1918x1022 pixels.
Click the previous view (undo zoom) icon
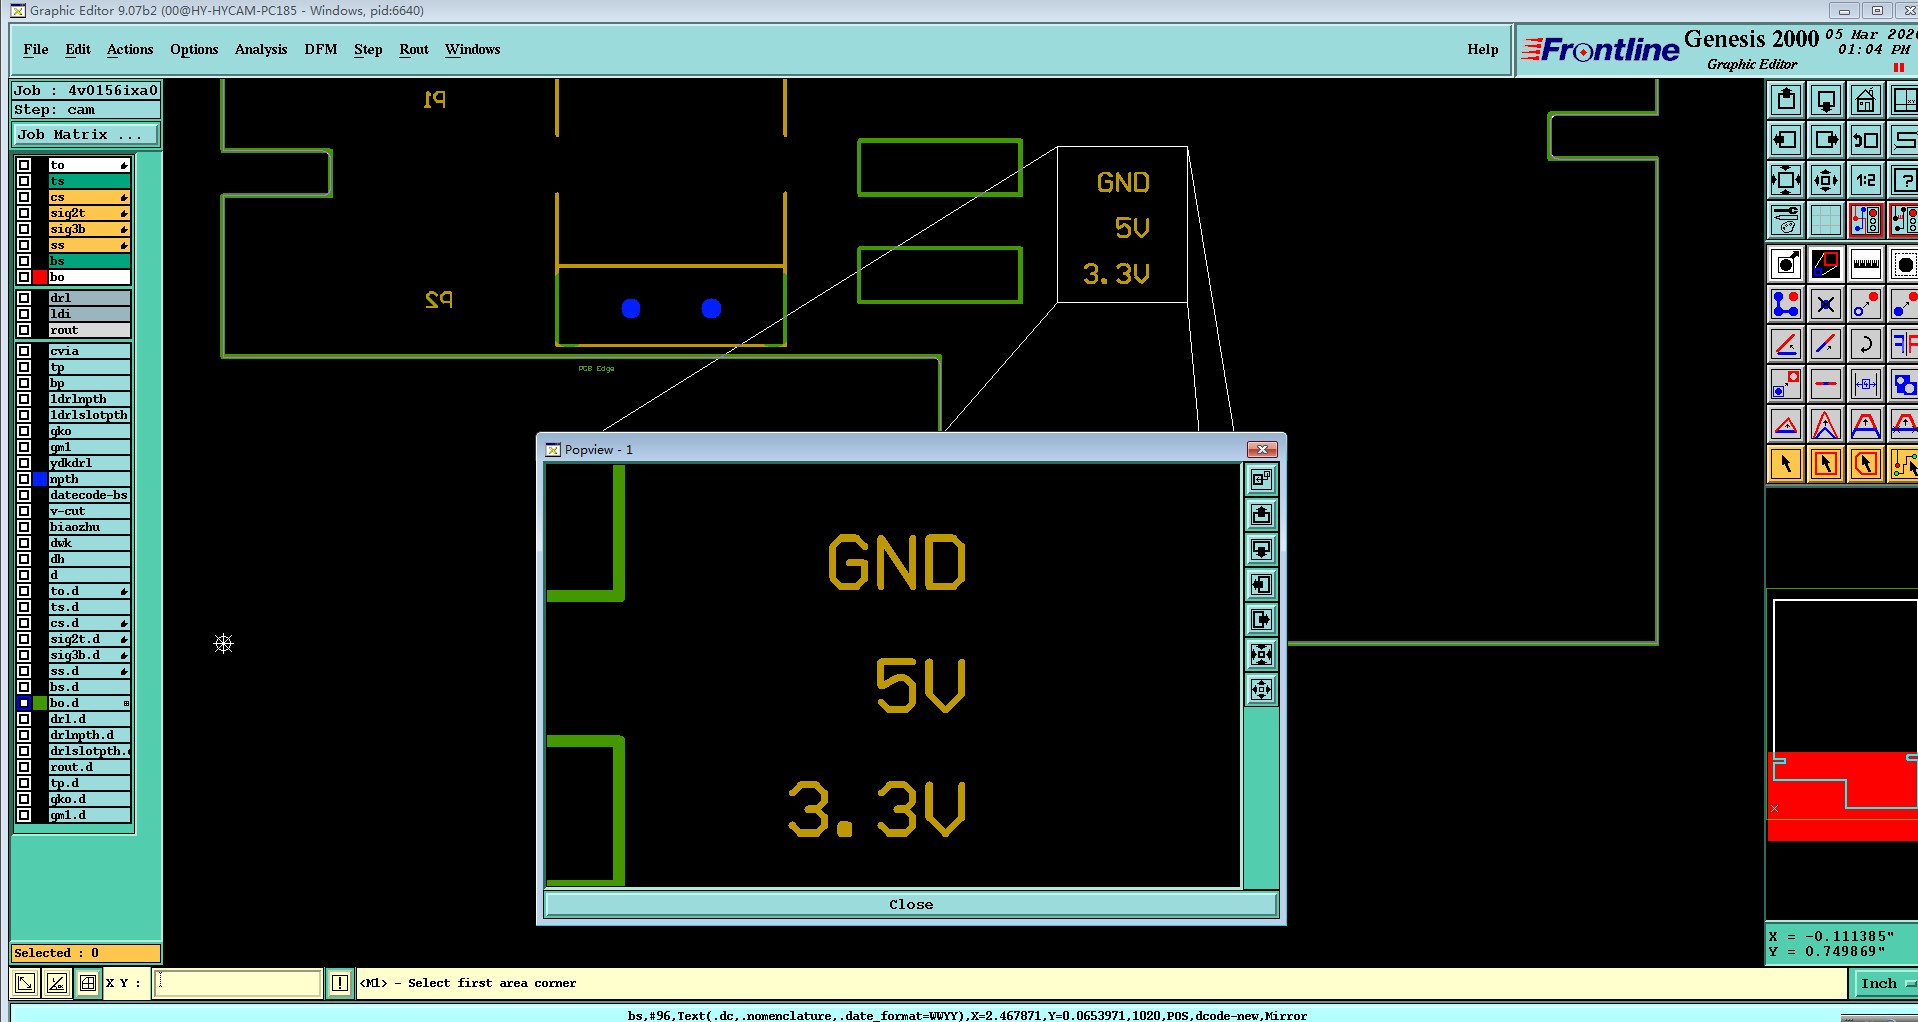pos(1866,140)
